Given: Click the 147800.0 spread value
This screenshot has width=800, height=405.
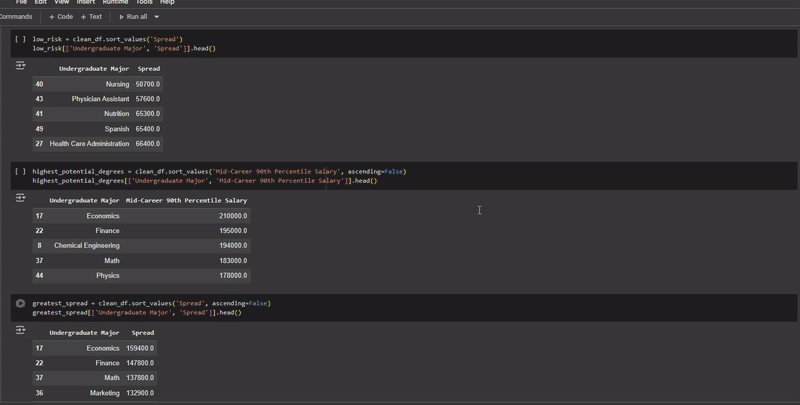Looking at the screenshot, I should 140,363.
